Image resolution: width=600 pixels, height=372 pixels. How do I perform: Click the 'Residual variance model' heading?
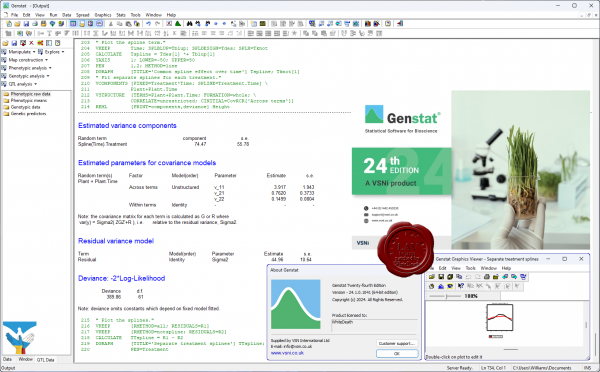116,241
